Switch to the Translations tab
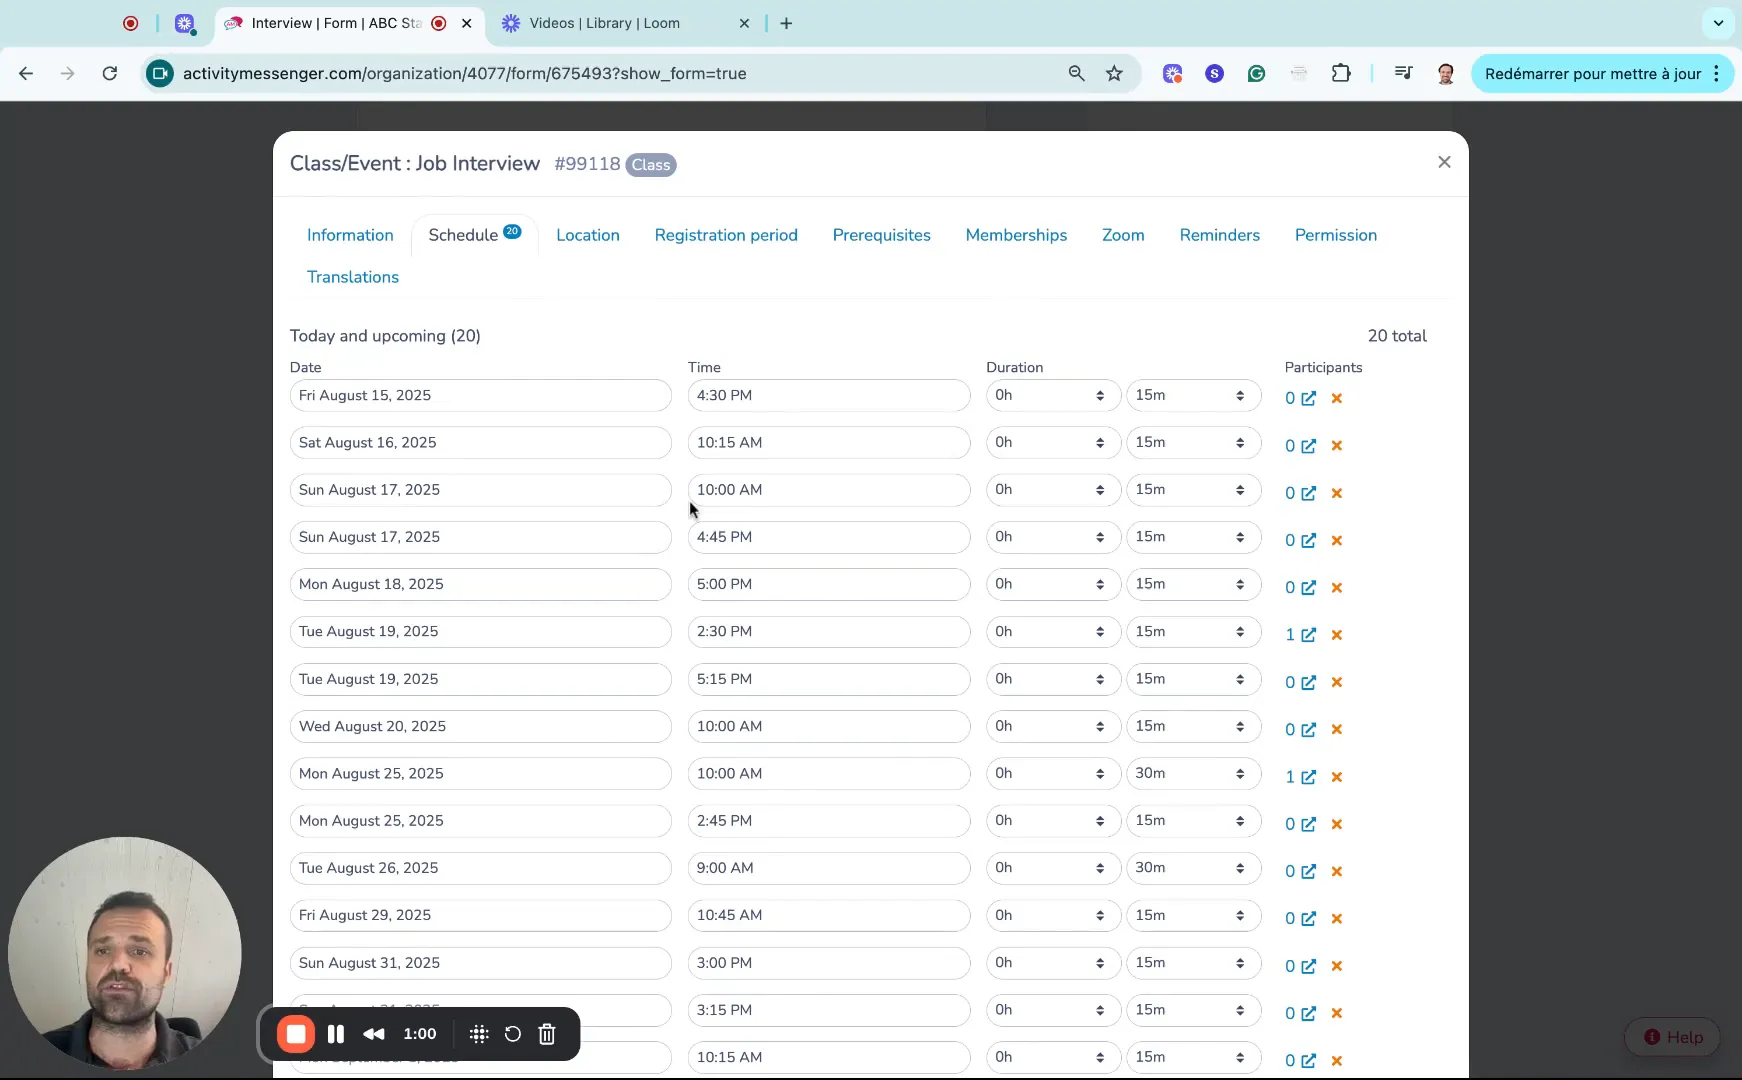The width and height of the screenshot is (1742, 1080). click(353, 277)
